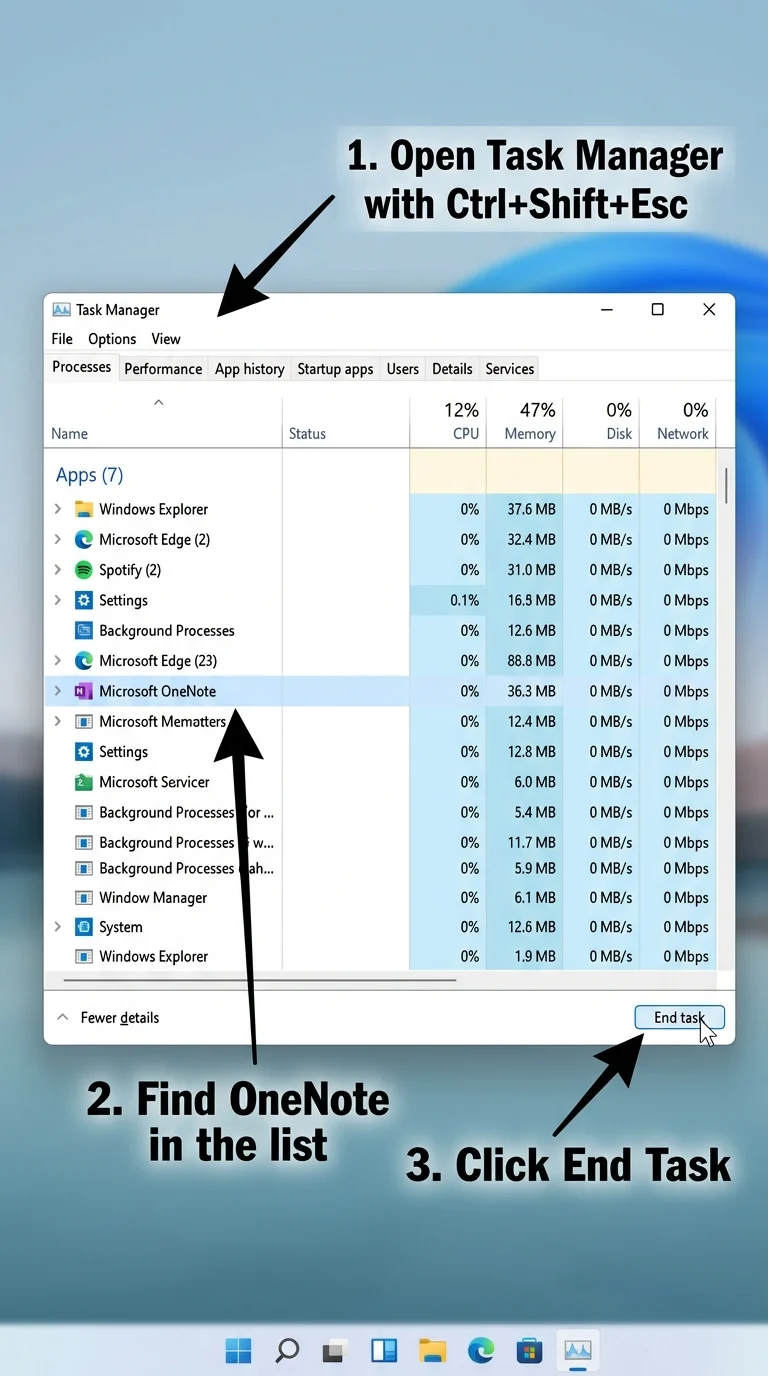The image size is (768, 1376).
Task: Sort by the Name column header
Action: [x=69, y=434]
